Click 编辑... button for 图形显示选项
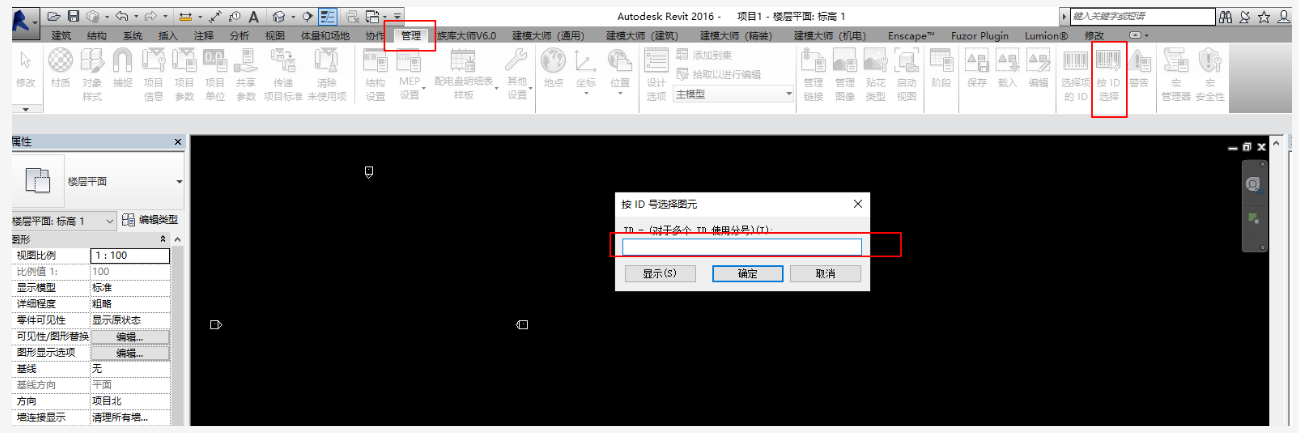1299x433 pixels. 130,352
